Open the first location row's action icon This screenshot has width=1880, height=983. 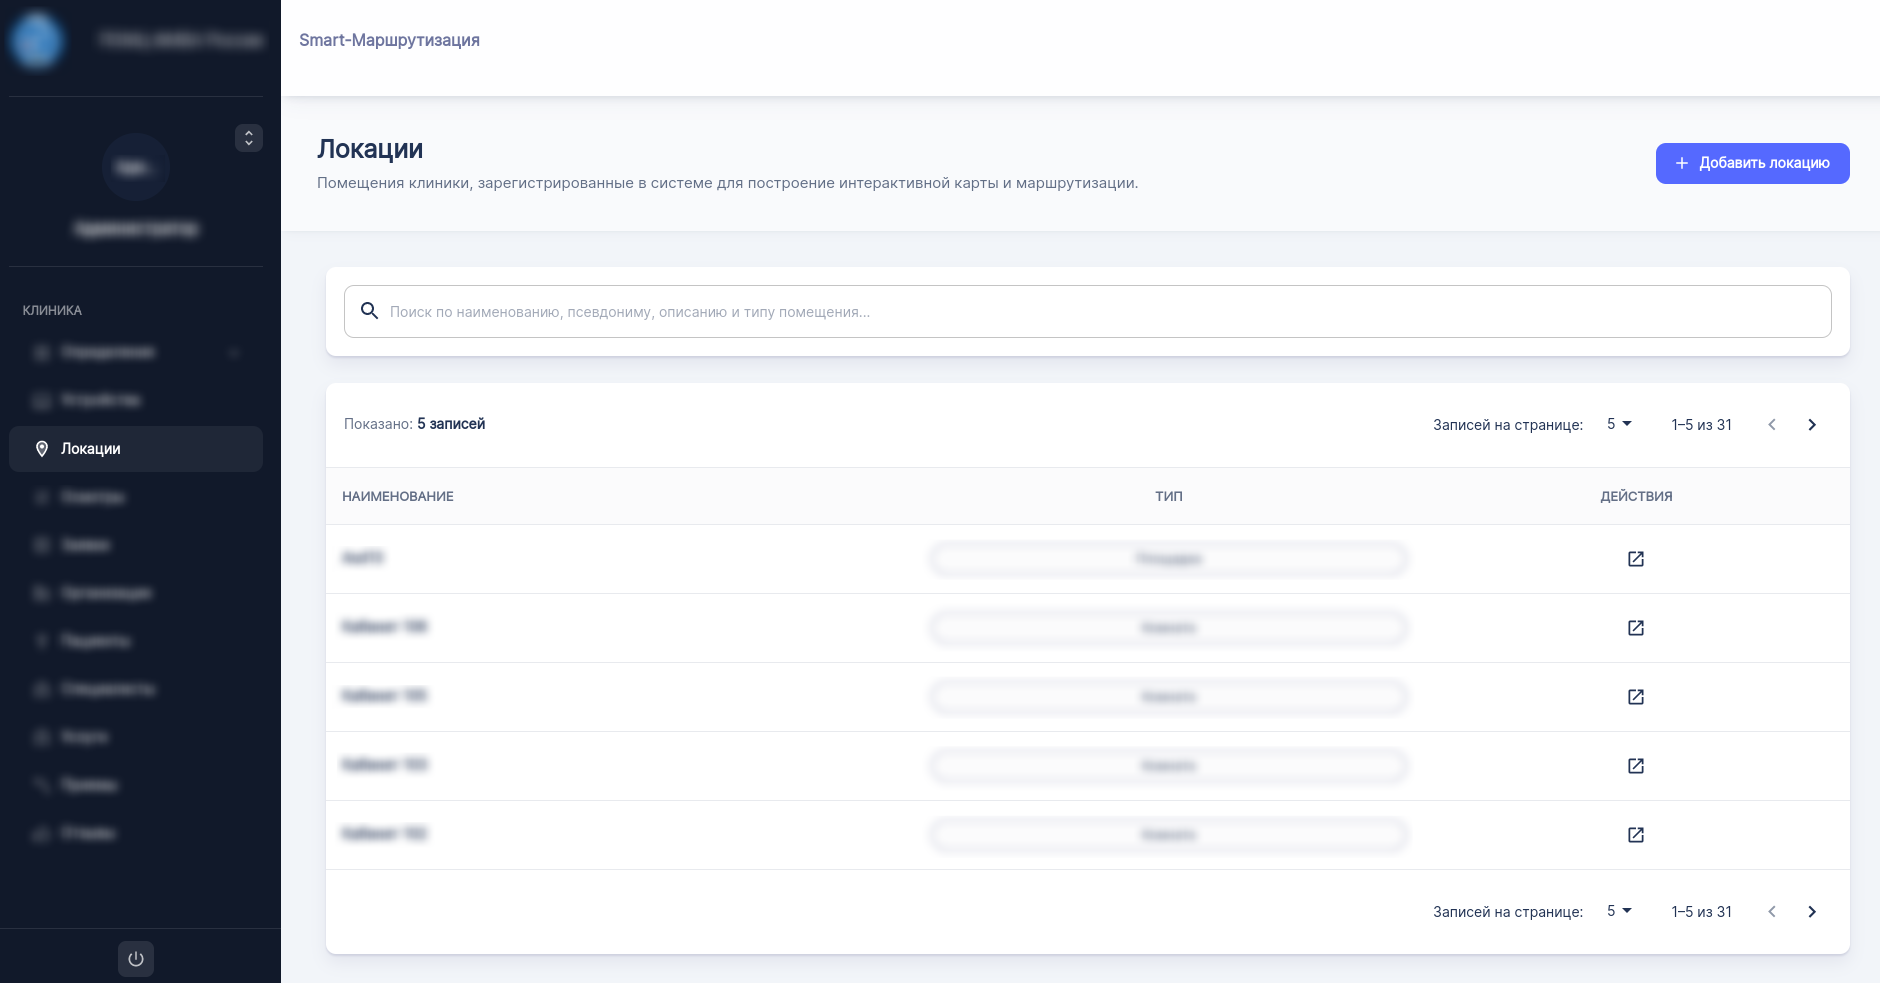click(1636, 559)
